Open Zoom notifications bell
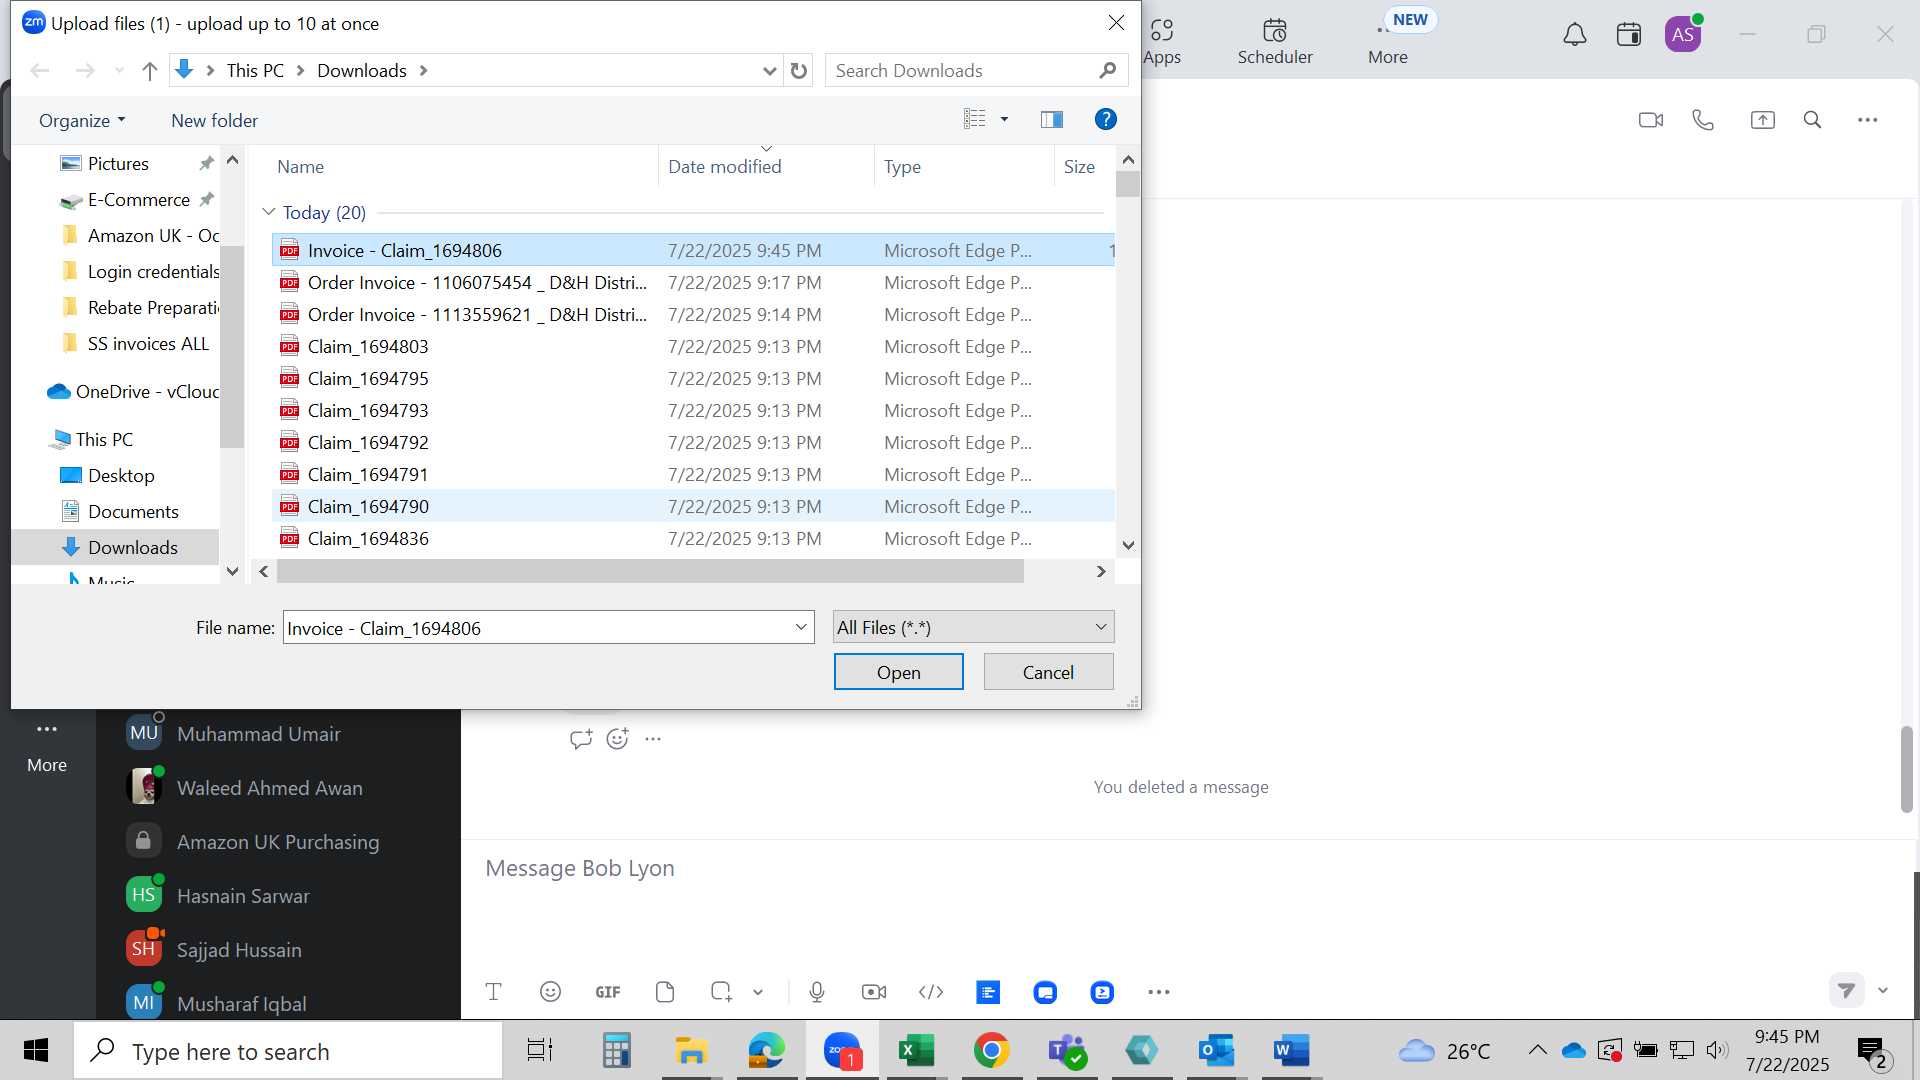The width and height of the screenshot is (1920, 1080). 1575,35
